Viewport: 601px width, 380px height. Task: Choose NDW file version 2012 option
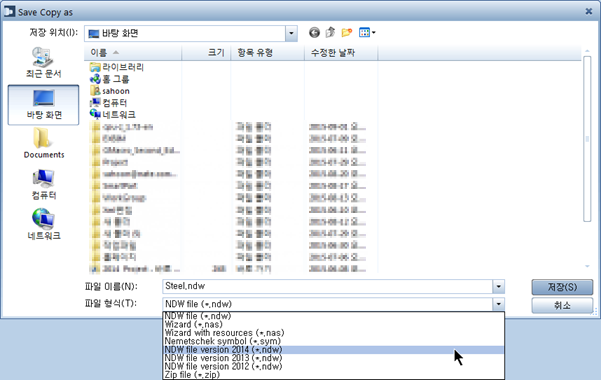pos(333,366)
